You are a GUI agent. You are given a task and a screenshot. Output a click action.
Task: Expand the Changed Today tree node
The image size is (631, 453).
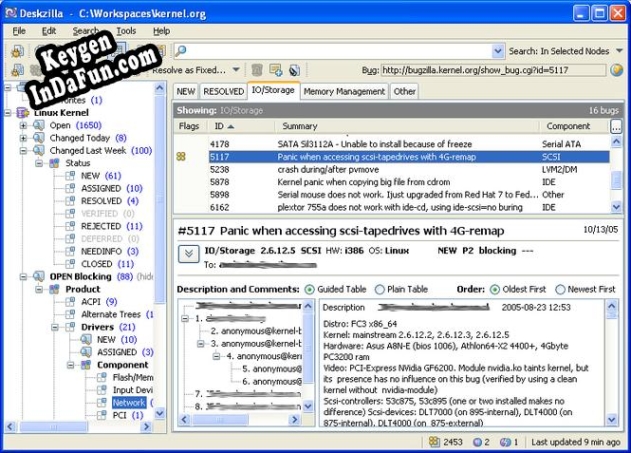tap(23, 138)
